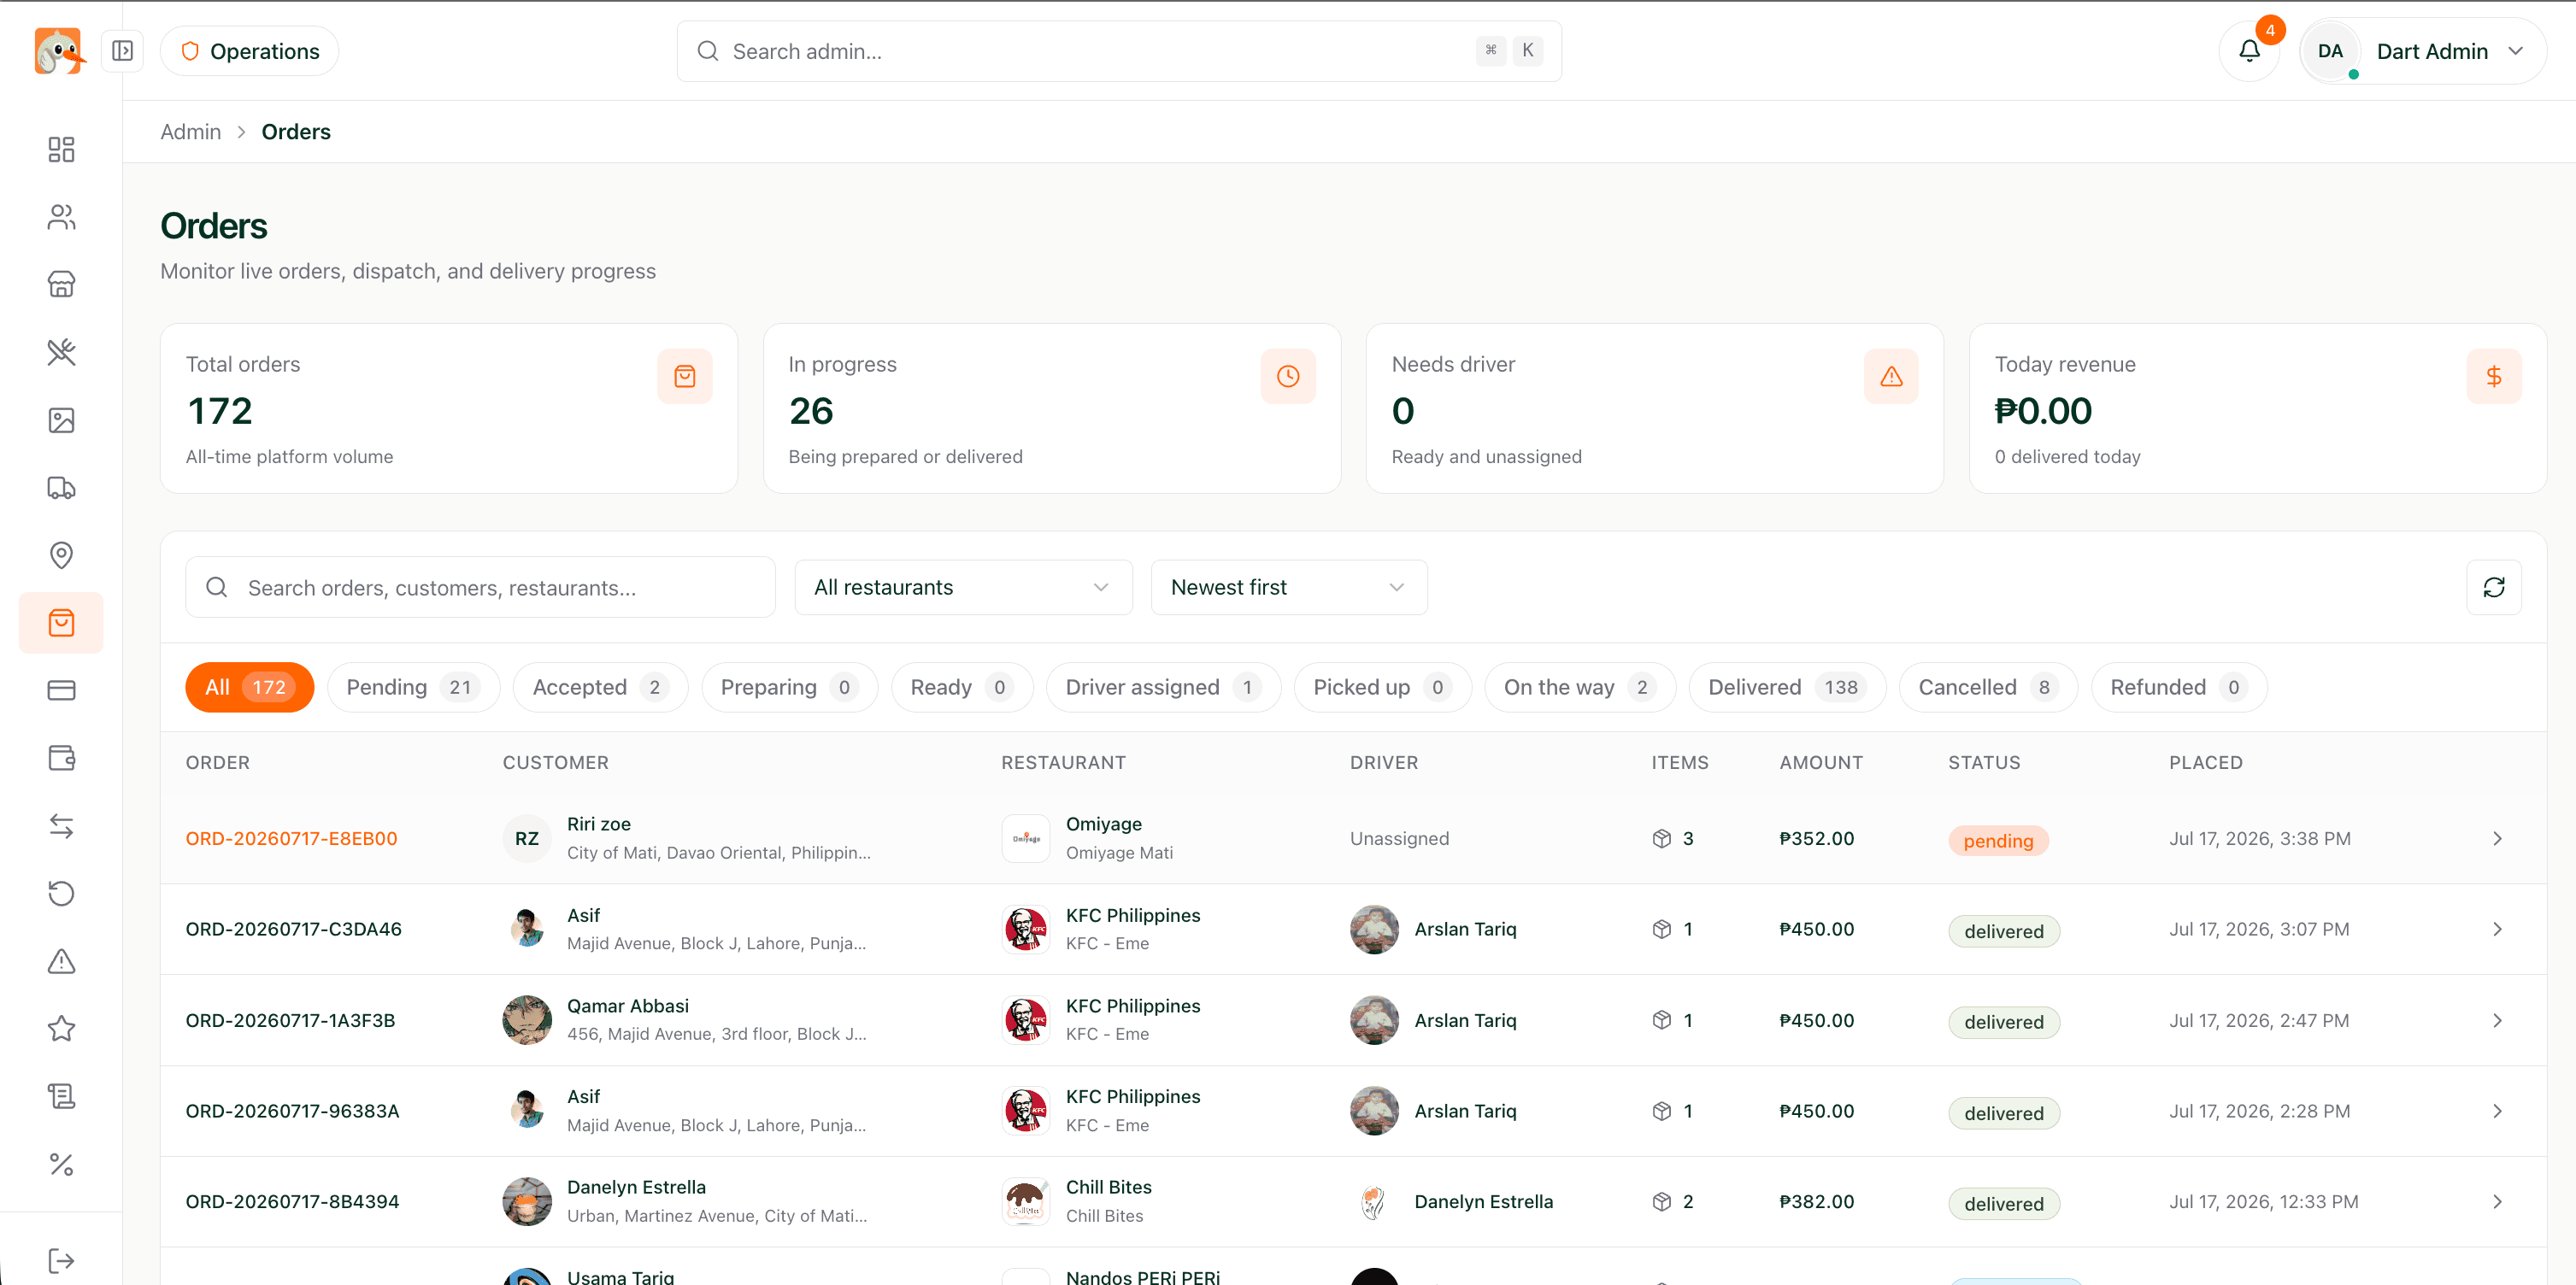2576x1285 pixels.
Task: Click driver name Danelyn Estrella
Action: click(x=1483, y=1202)
